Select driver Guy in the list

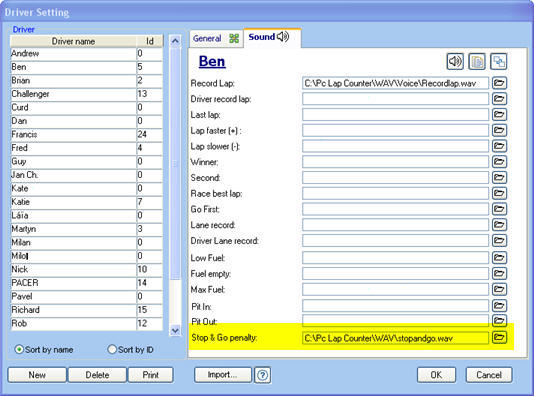(x=73, y=161)
